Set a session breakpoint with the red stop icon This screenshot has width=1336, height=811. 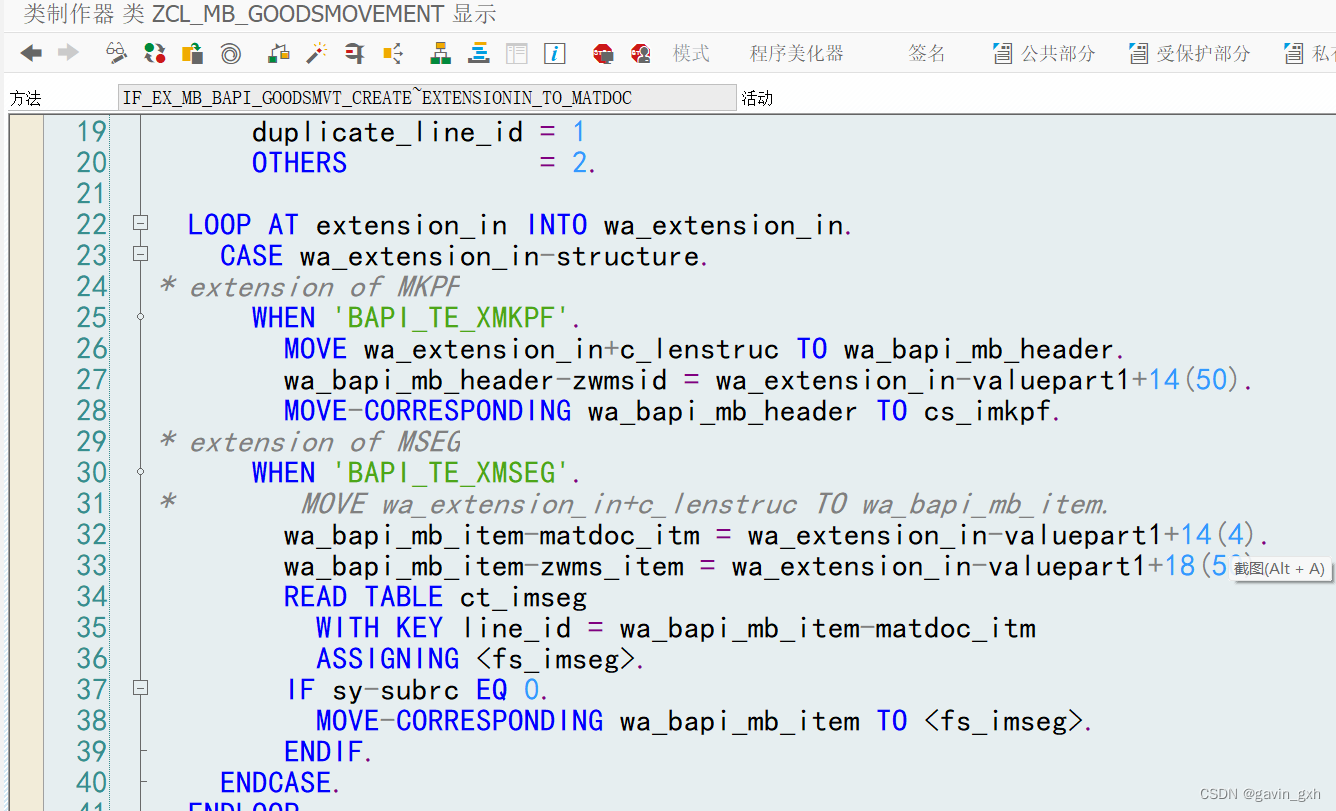click(x=603, y=52)
